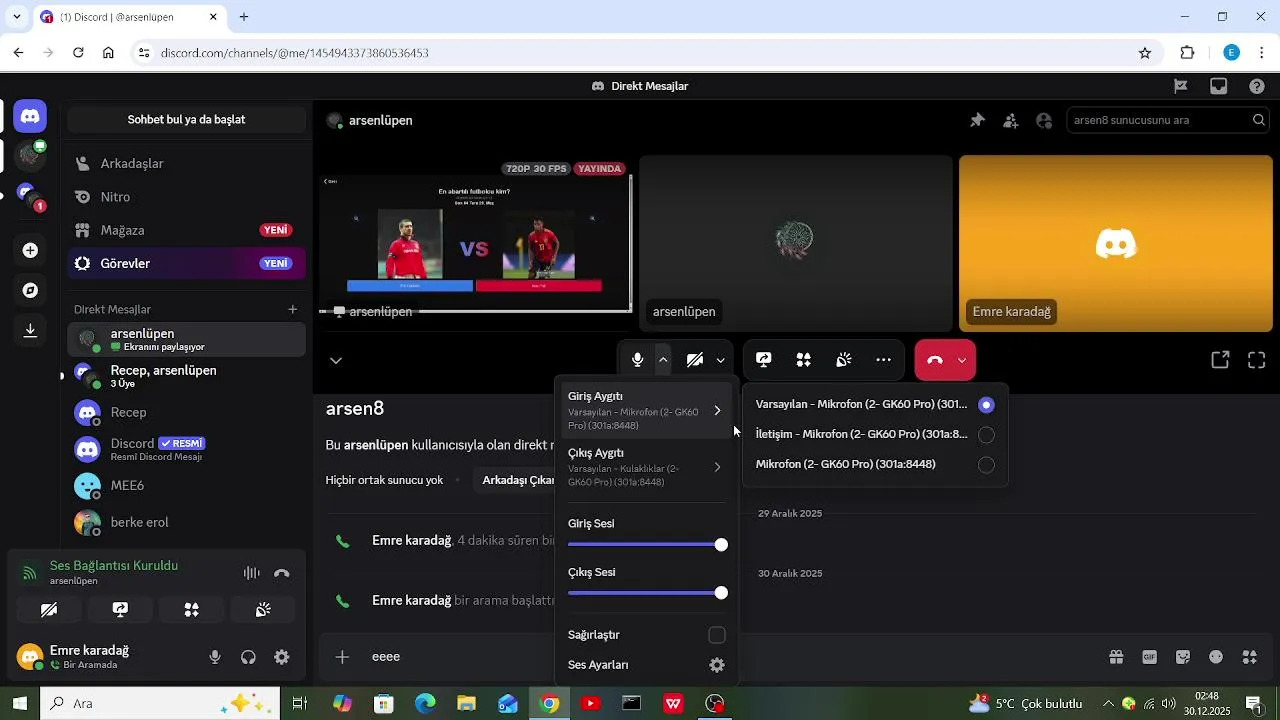1280x720 pixels.
Task: Open Discord home from server bar
Action: point(30,117)
